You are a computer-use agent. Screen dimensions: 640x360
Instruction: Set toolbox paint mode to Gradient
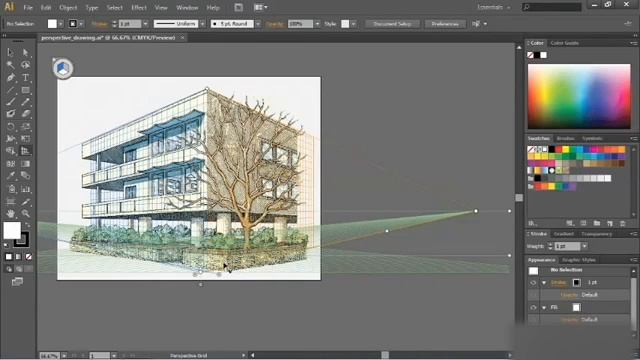click(x=19, y=257)
